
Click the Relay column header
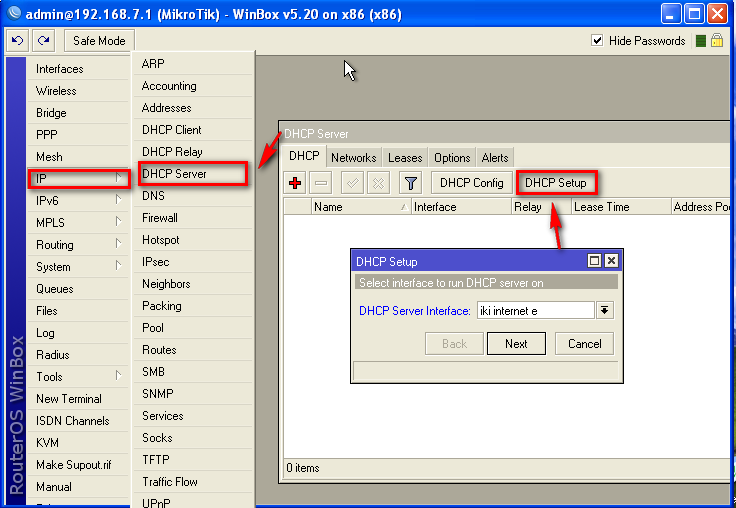click(x=541, y=207)
